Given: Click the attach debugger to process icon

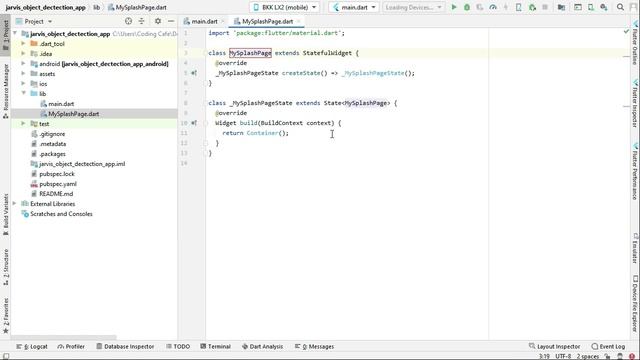Looking at the screenshot, I should click(532, 7).
